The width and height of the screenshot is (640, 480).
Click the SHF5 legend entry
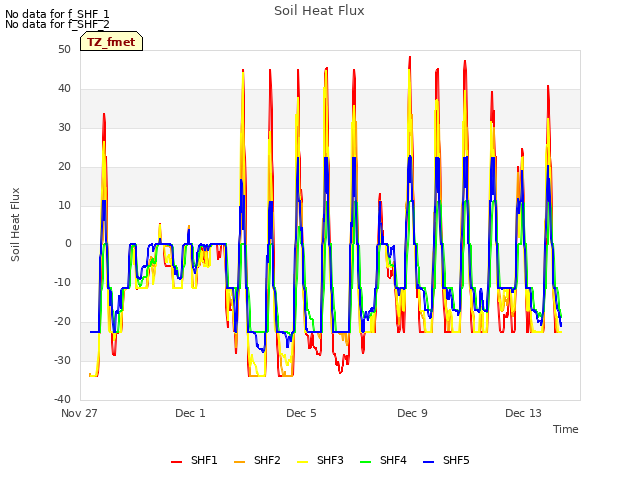tap(446, 460)
